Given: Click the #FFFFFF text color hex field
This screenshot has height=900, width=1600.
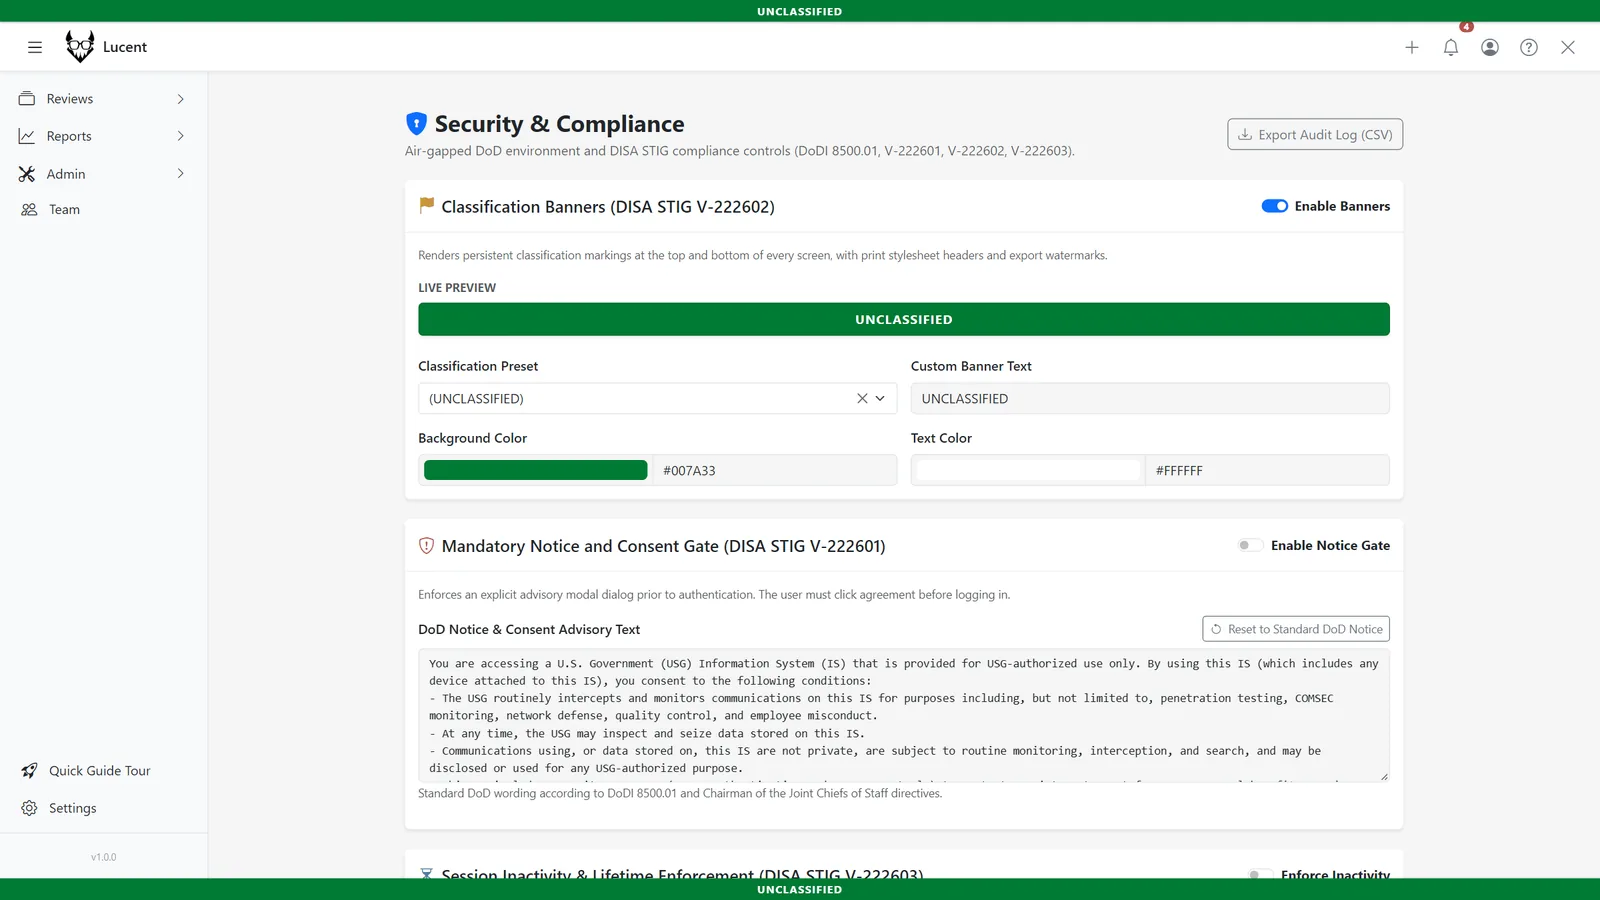Looking at the screenshot, I should point(1267,470).
